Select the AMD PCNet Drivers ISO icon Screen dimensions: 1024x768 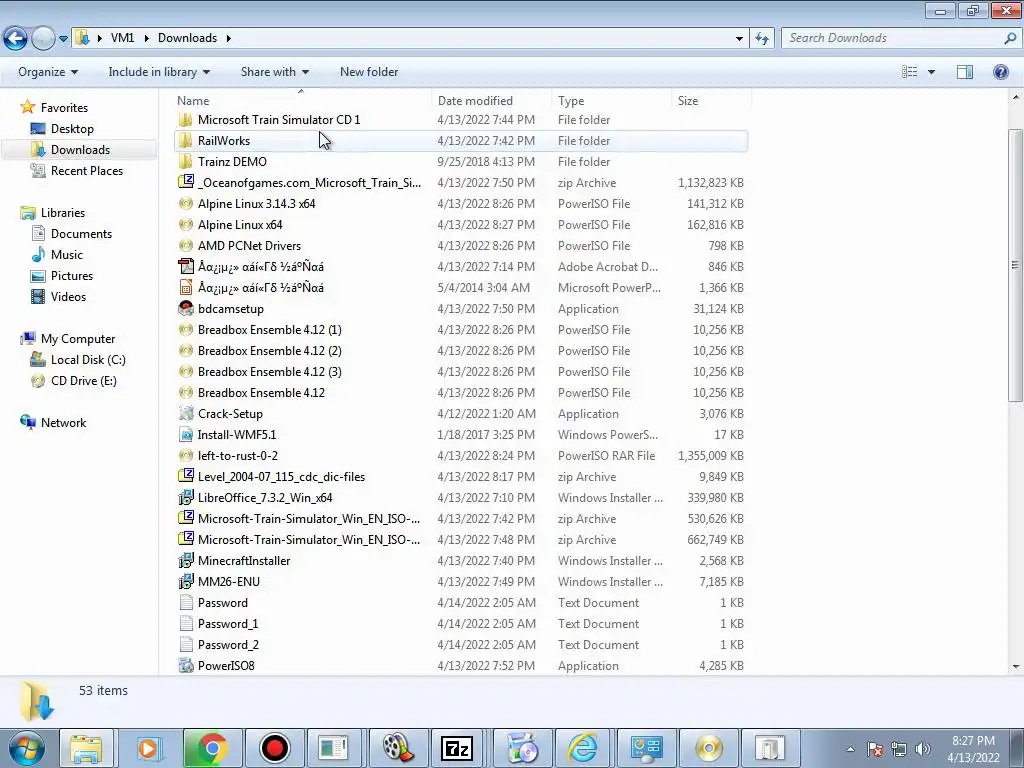point(185,246)
